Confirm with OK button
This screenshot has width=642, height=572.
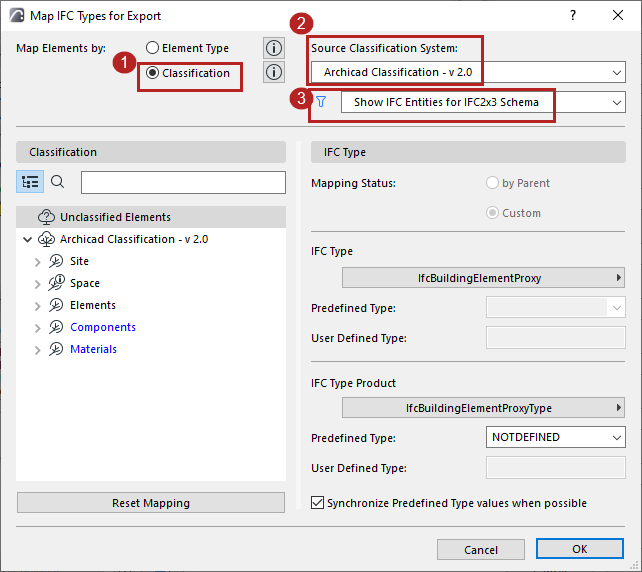[x=580, y=549]
